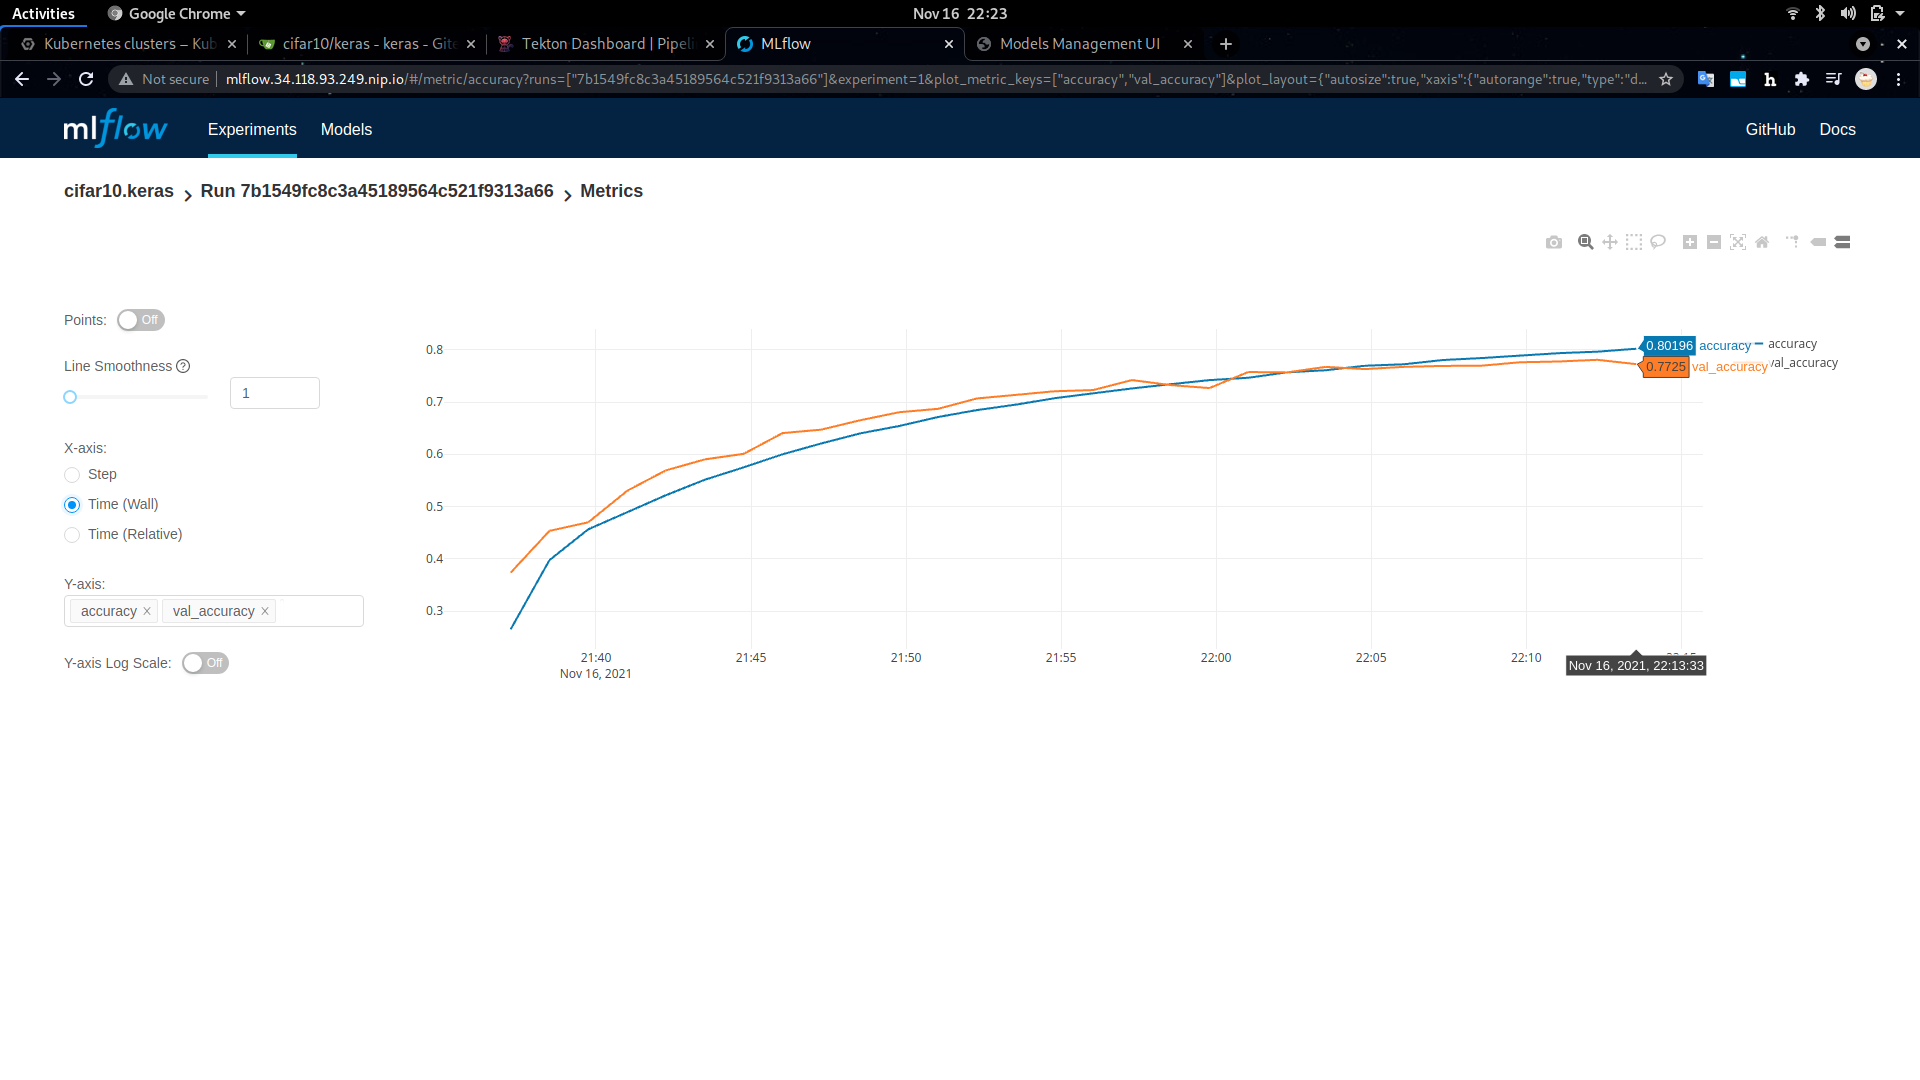Zoom in on the metrics plot
Image resolution: width=1920 pixels, height=1080 pixels.
(x=1690, y=242)
